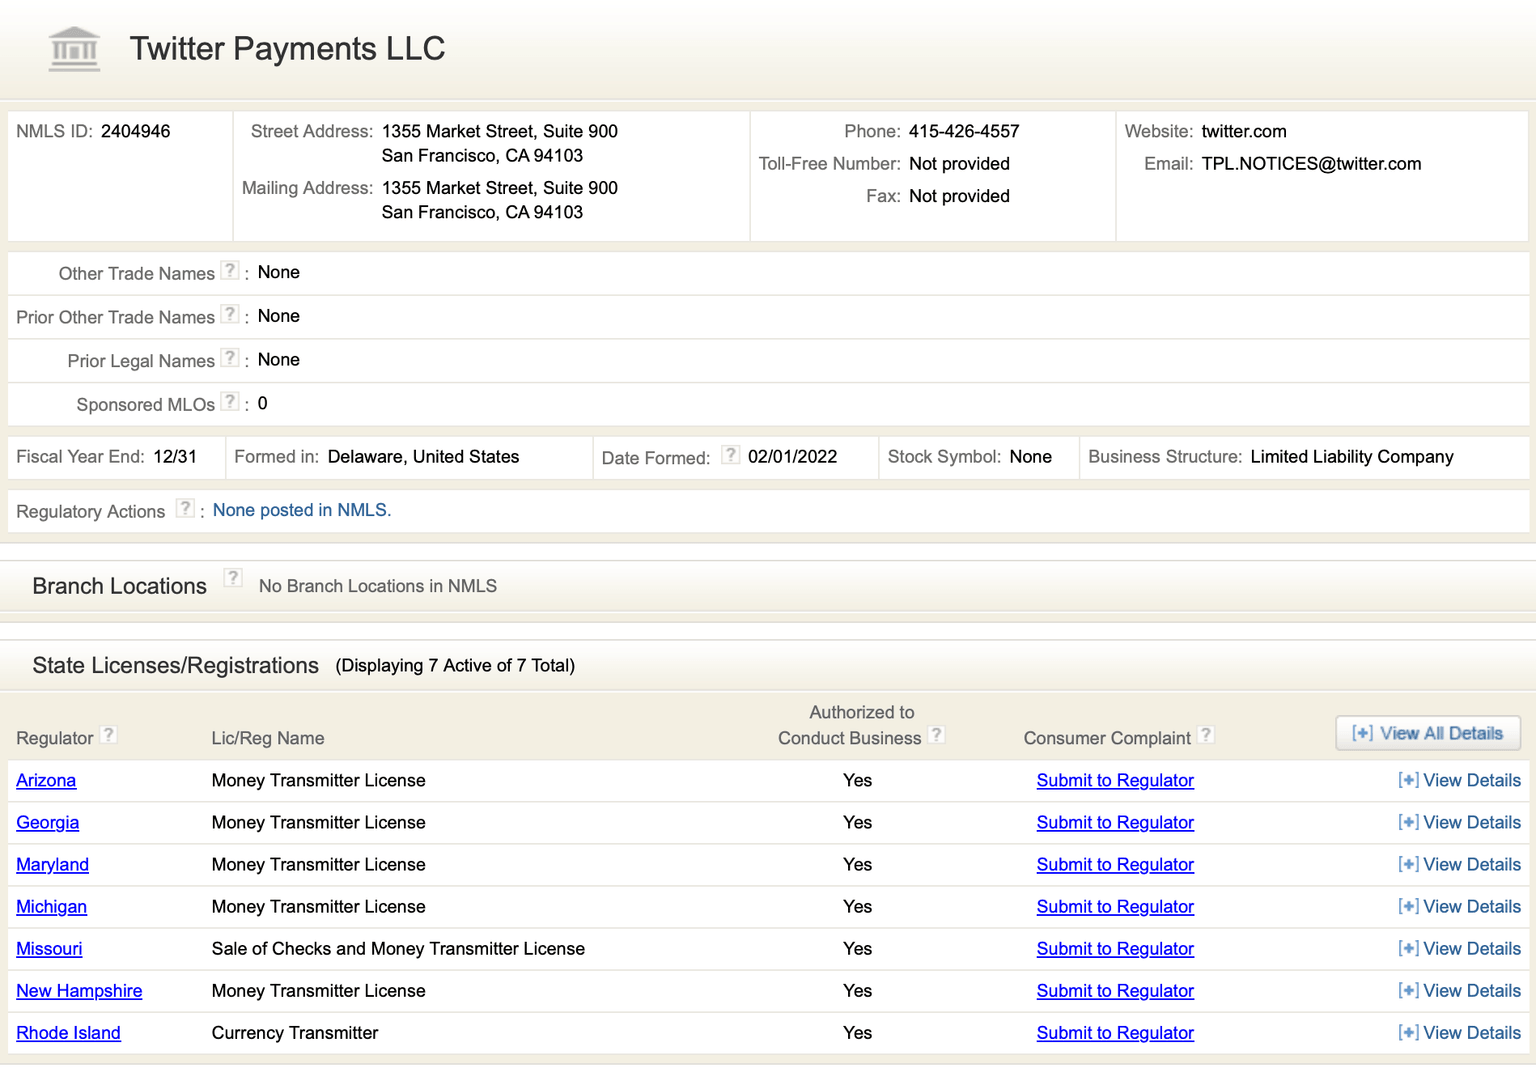Expand all with View All Details button
The width and height of the screenshot is (1536, 1071).
1427,733
